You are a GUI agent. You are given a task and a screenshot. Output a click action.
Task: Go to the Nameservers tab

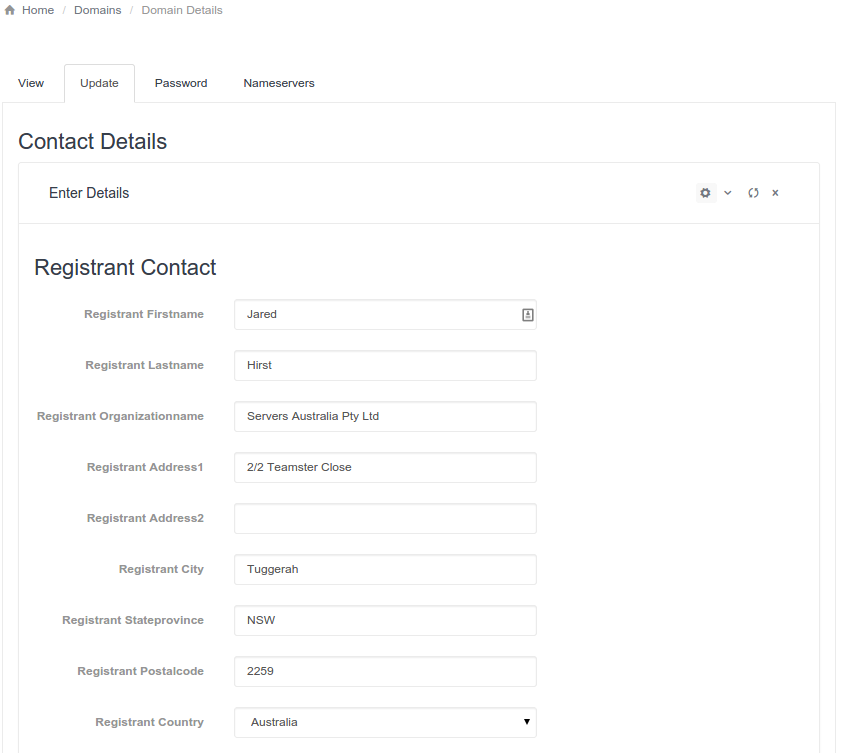(279, 83)
